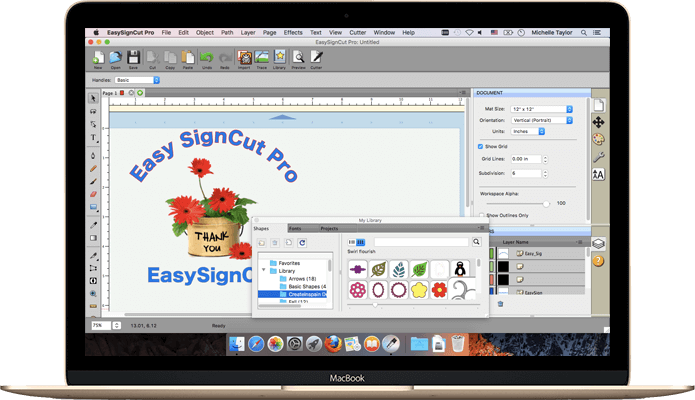The height and width of the screenshot is (400, 695).
Task: Toggle the Show Grid checkbox
Action: tap(480, 146)
